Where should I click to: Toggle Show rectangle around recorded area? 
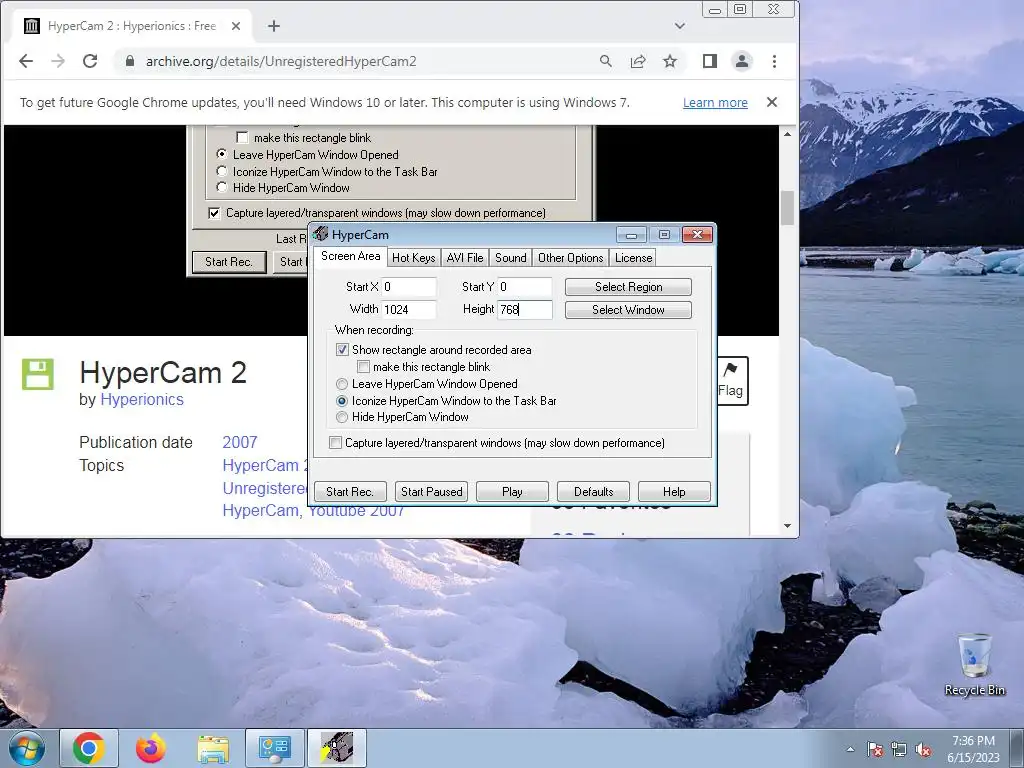click(x=342, y=350)
